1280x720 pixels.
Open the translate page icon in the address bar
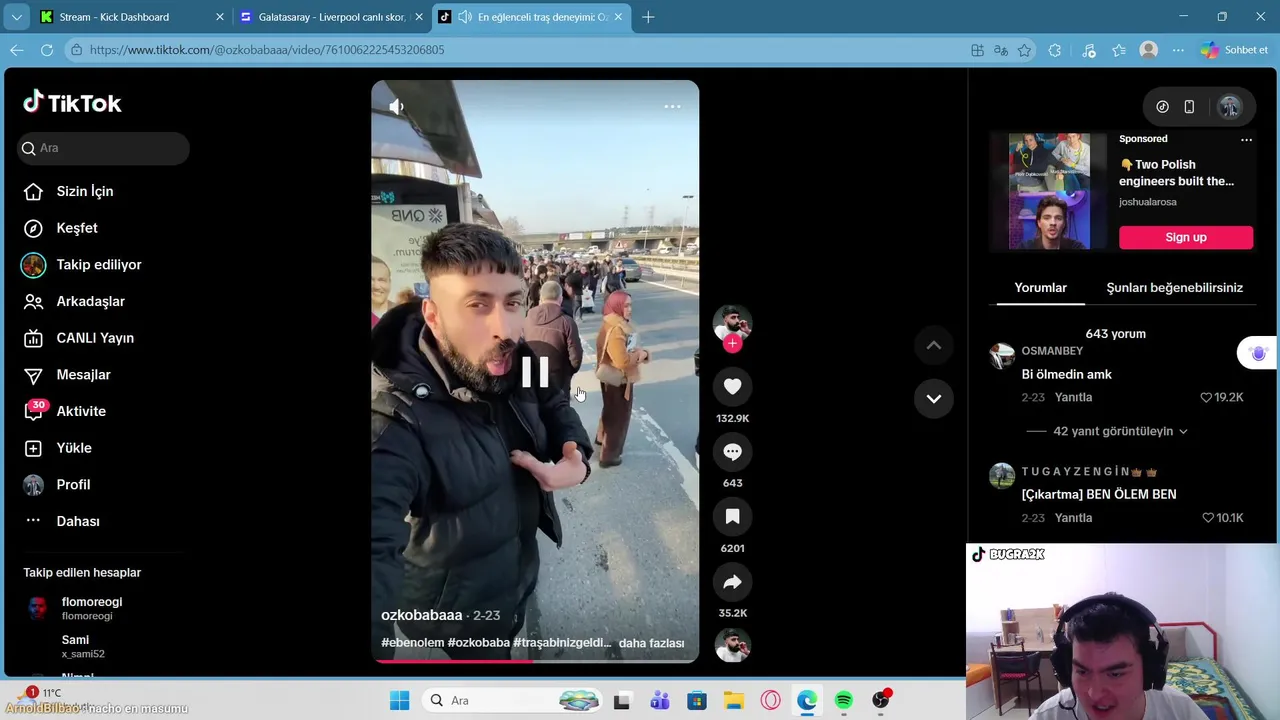[x=1001, y=50]
